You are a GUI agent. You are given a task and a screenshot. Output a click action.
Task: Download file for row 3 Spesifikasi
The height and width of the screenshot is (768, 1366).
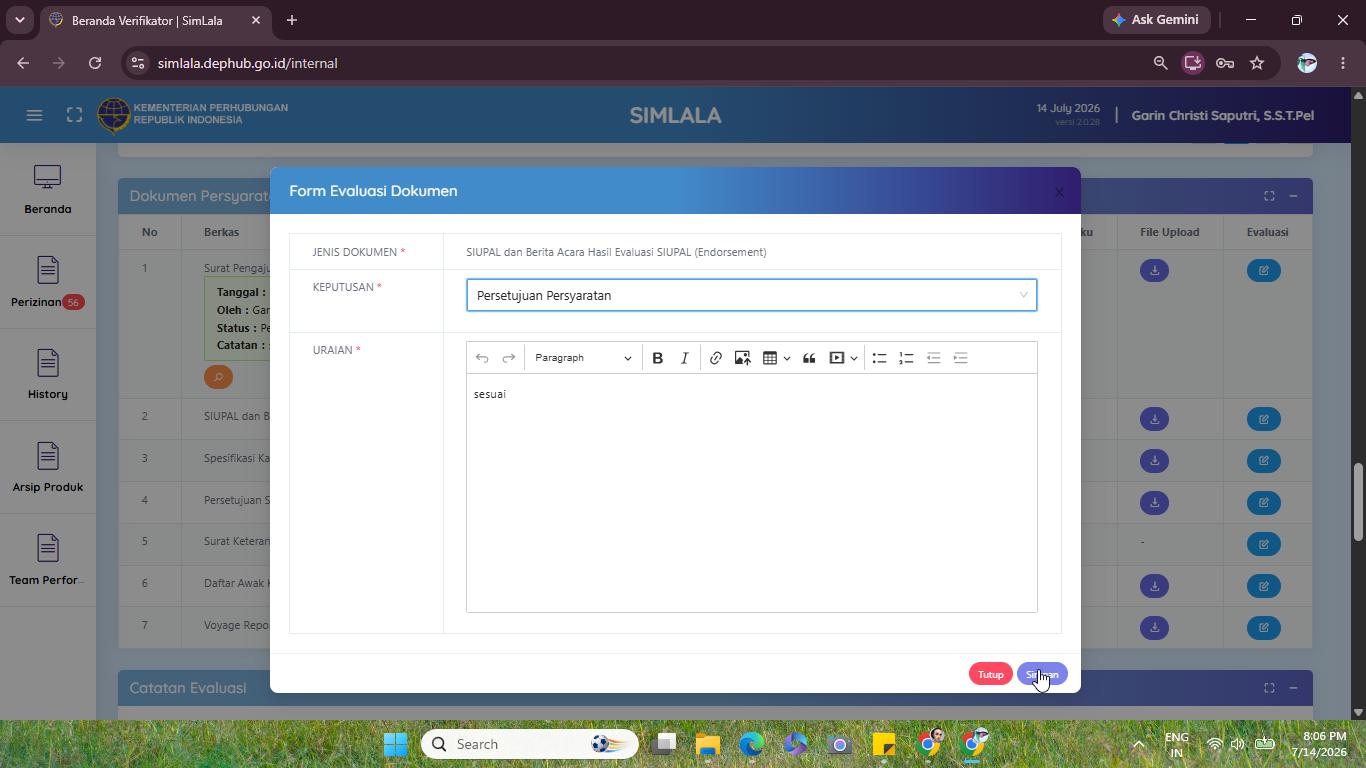pyautogui.click(x=1154, y=460)
